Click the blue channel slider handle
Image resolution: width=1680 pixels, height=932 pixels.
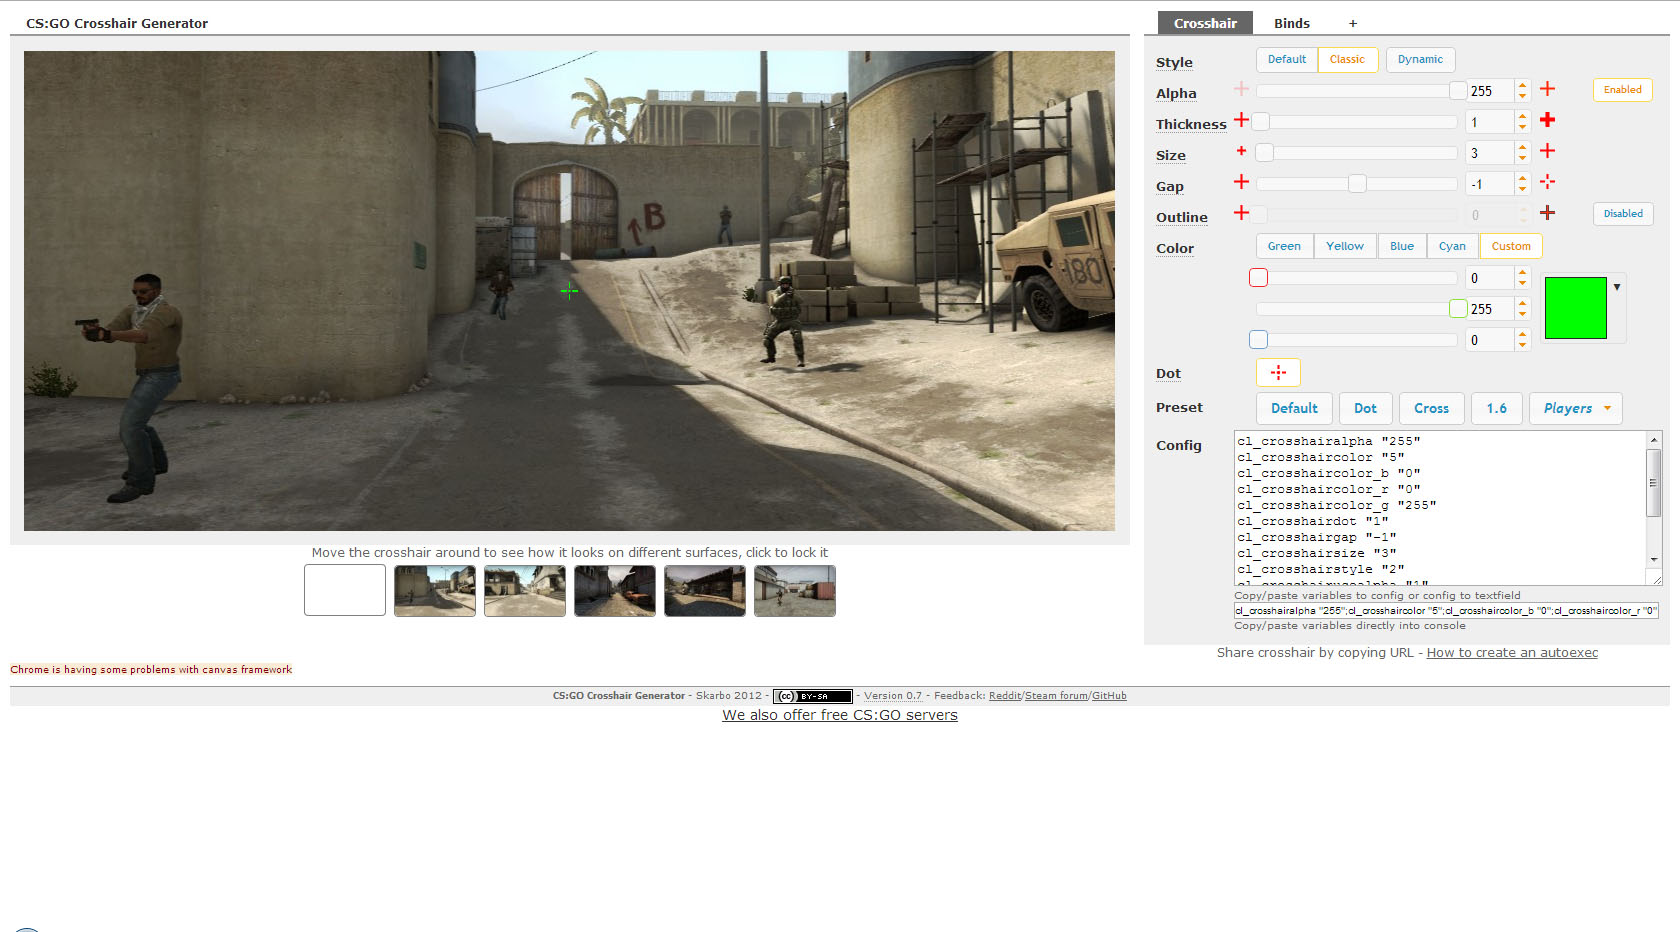1258,340
